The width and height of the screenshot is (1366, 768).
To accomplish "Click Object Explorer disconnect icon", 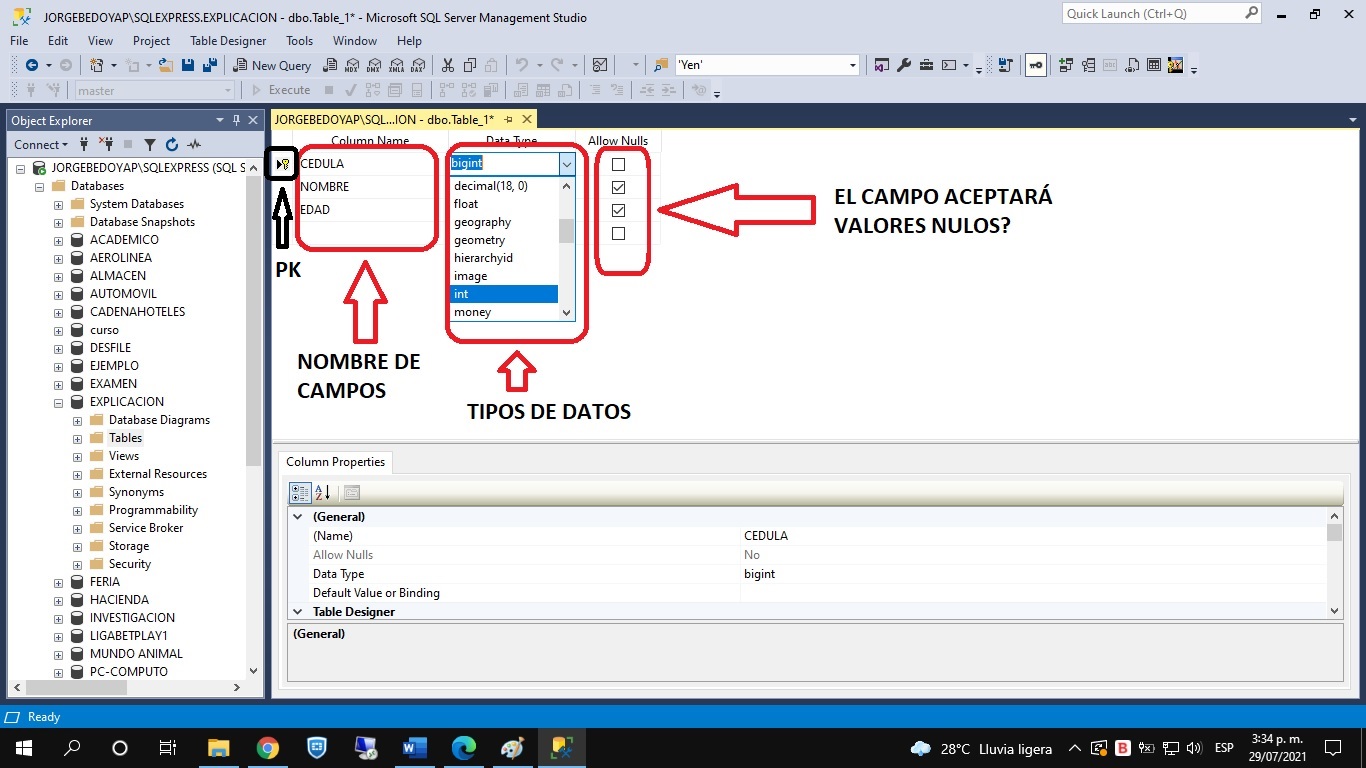I will pos(105,144).
